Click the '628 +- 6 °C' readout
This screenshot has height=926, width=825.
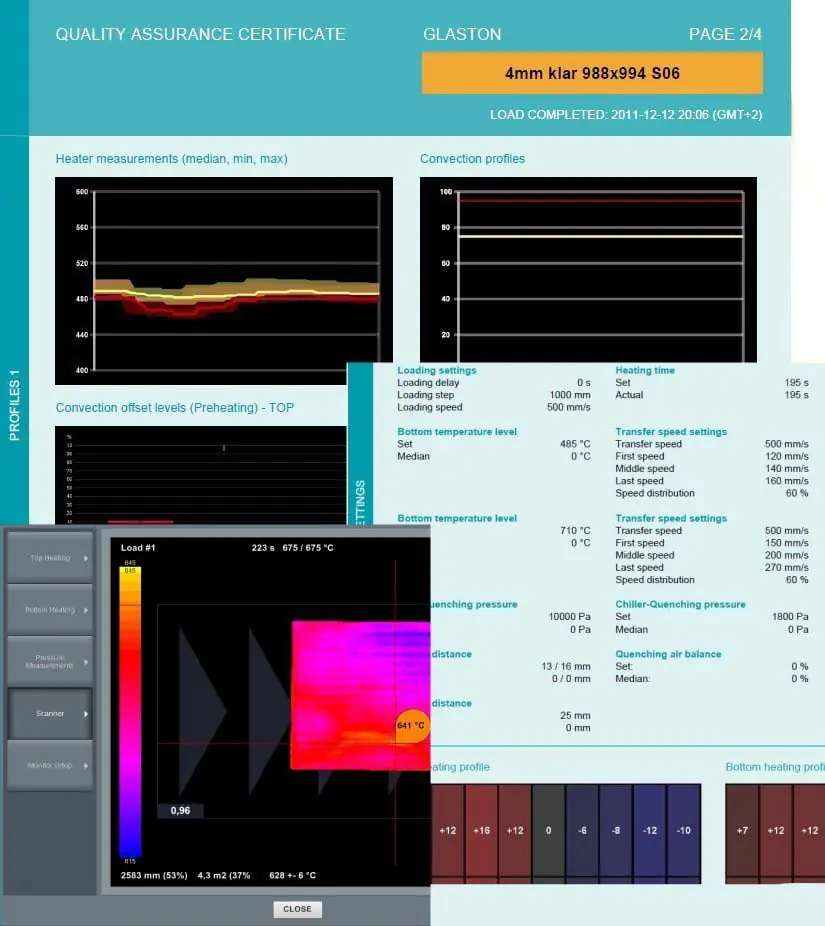point(292,875)
